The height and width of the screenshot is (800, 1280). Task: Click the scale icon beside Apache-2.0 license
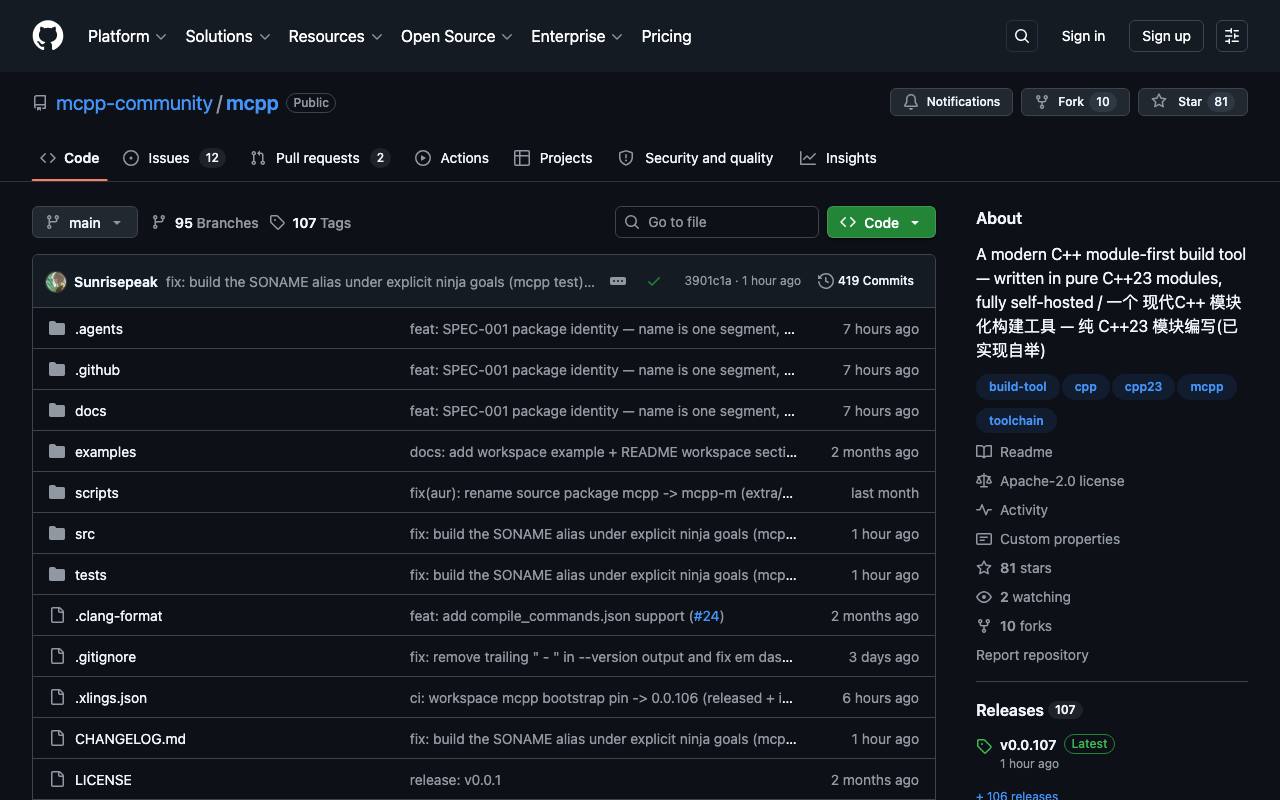pos(984,481)
